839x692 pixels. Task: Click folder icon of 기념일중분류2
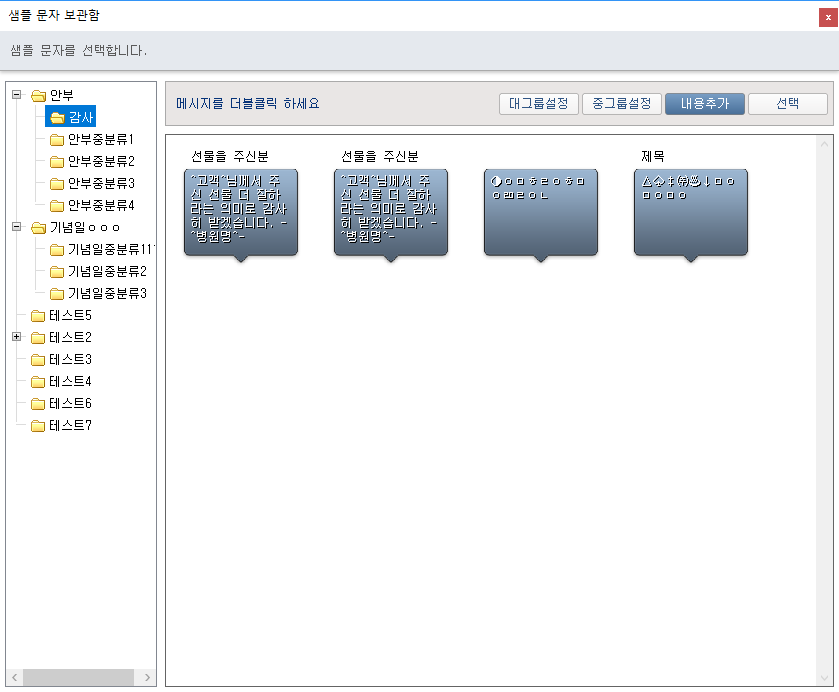click(x=57, y=272)
